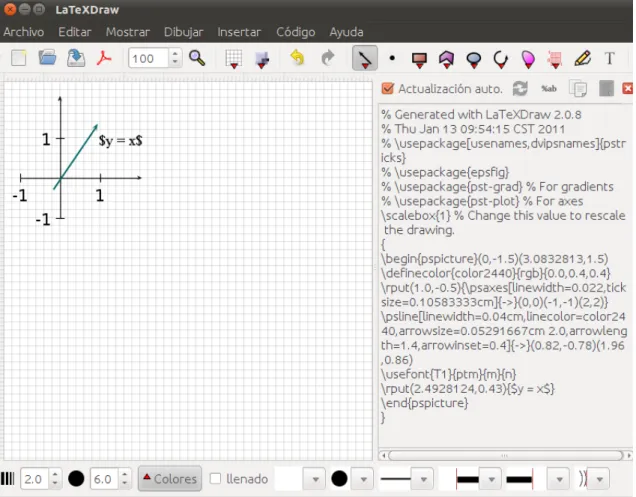
Task: Select the arc tool
Action: point(501,59)
